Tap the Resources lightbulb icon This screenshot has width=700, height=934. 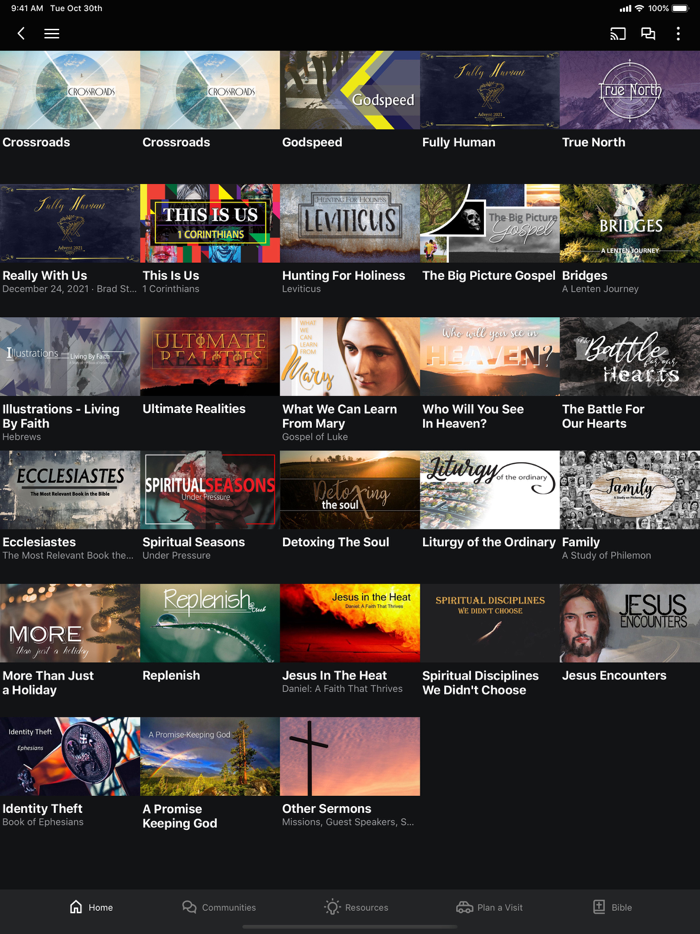coord(332,907)
